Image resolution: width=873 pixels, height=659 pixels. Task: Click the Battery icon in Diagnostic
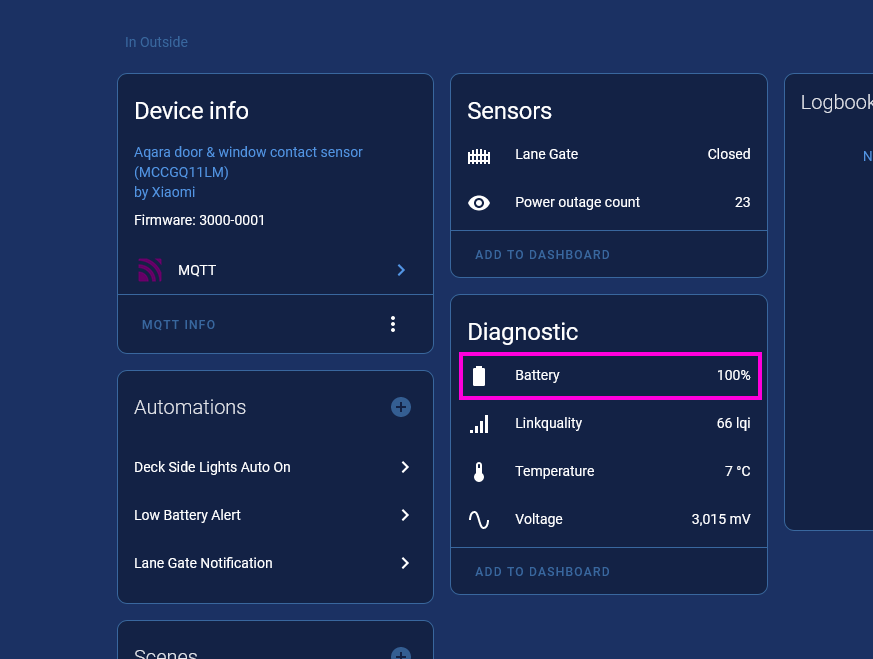(x=479, y=376)
